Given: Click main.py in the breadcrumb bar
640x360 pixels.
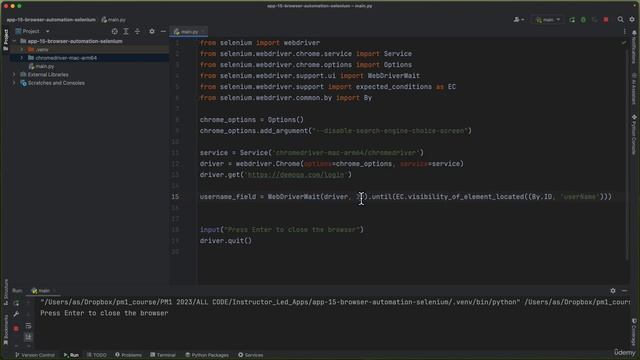Looking at the screenshot, I should coord(114,20).
